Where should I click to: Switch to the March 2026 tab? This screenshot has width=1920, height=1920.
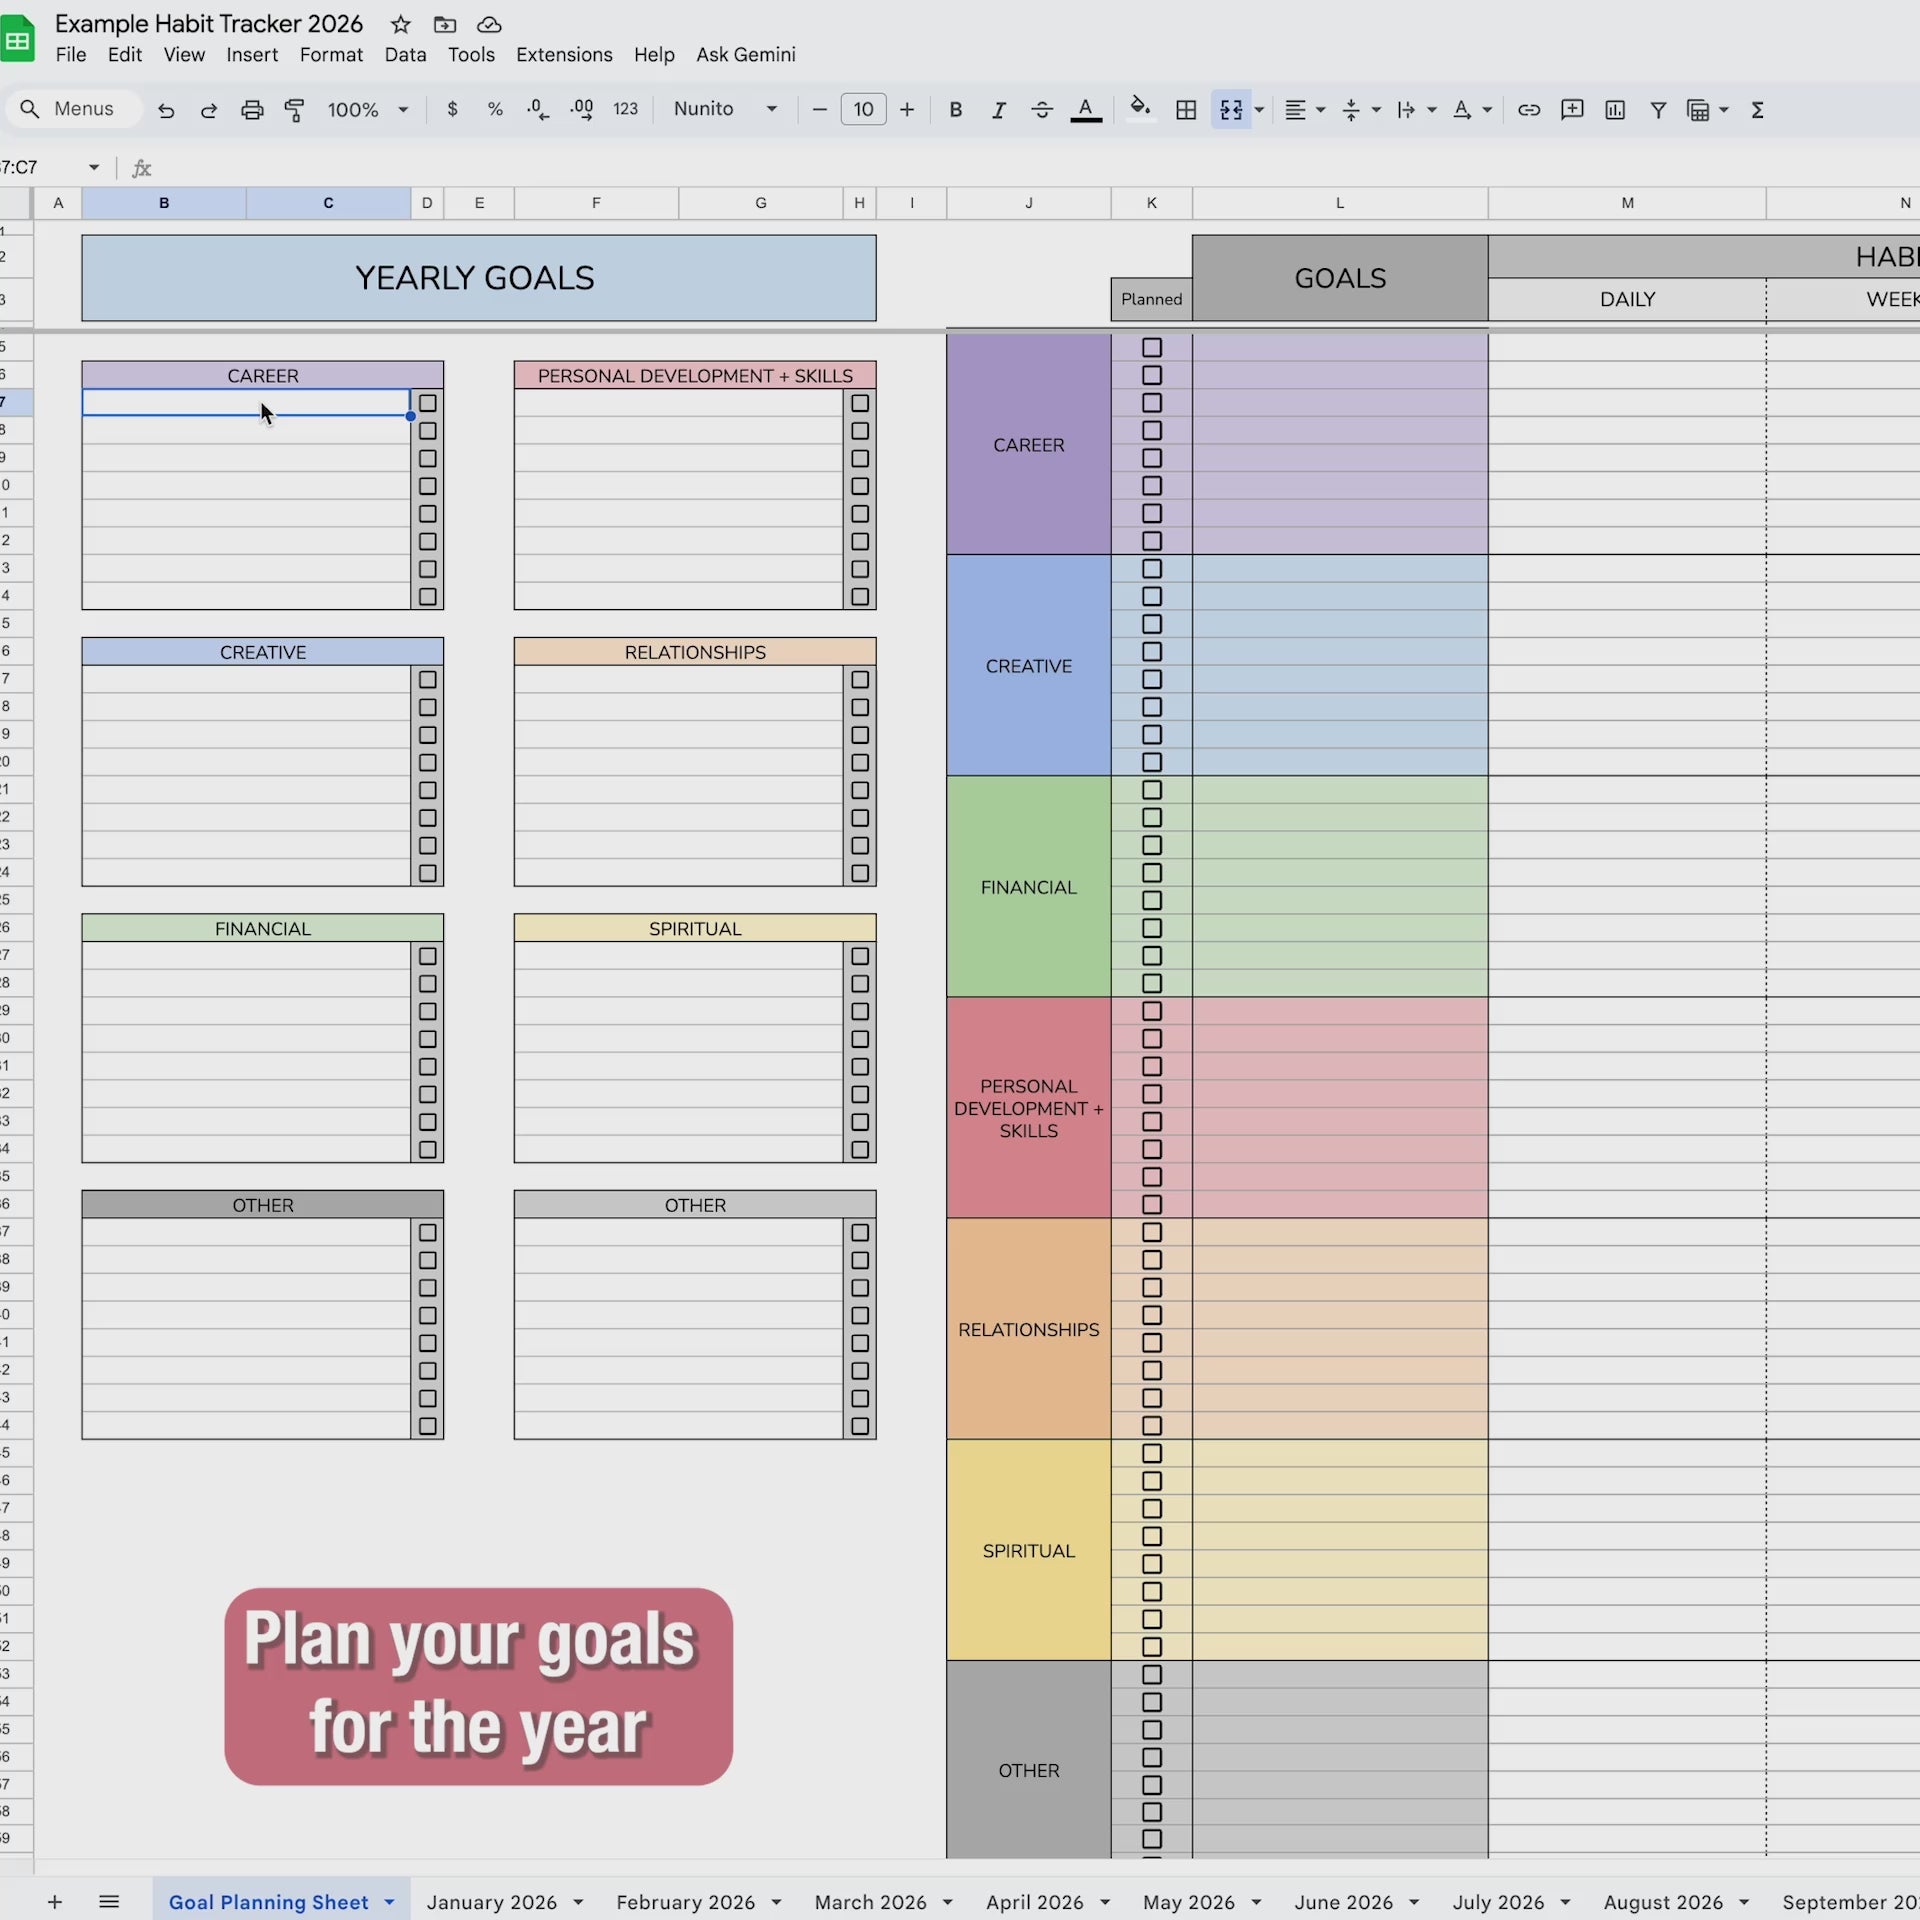(870, 1902)
